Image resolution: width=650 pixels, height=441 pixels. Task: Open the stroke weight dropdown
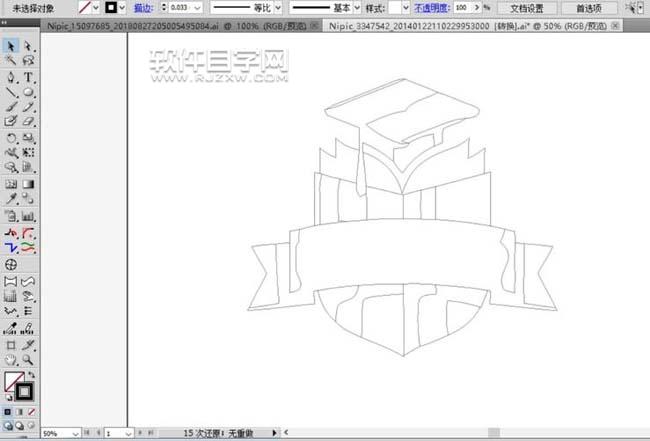[197, 7]
